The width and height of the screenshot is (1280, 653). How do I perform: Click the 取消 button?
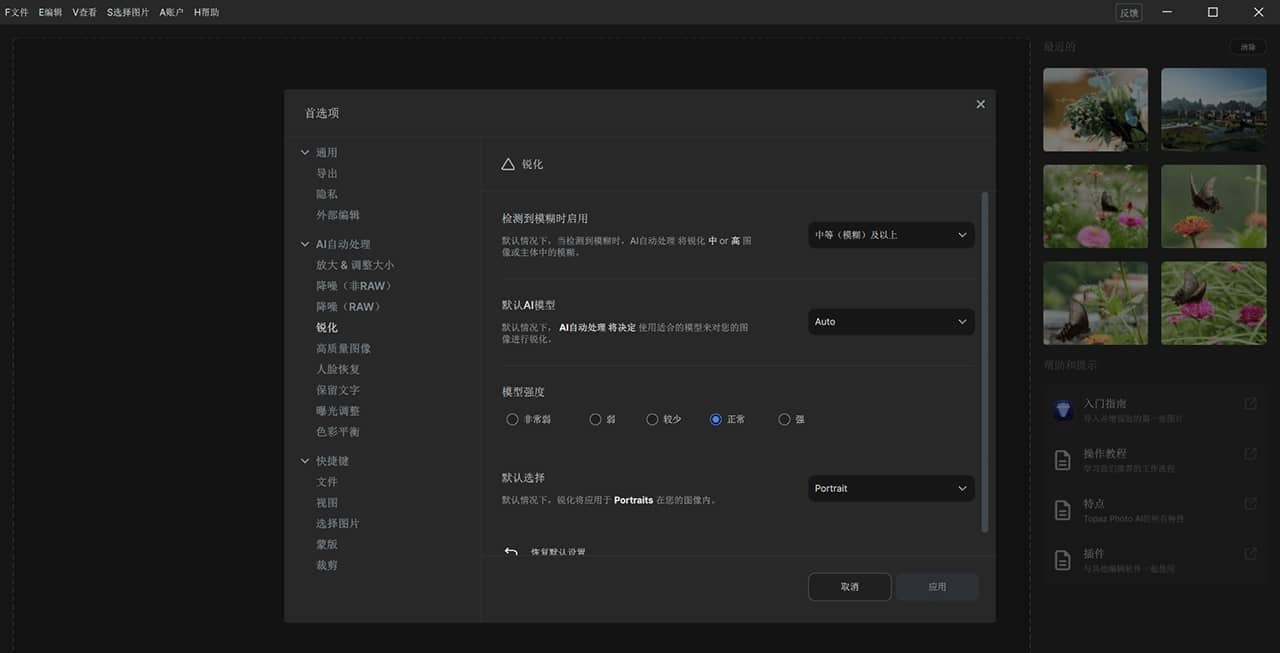click(849, 587)
